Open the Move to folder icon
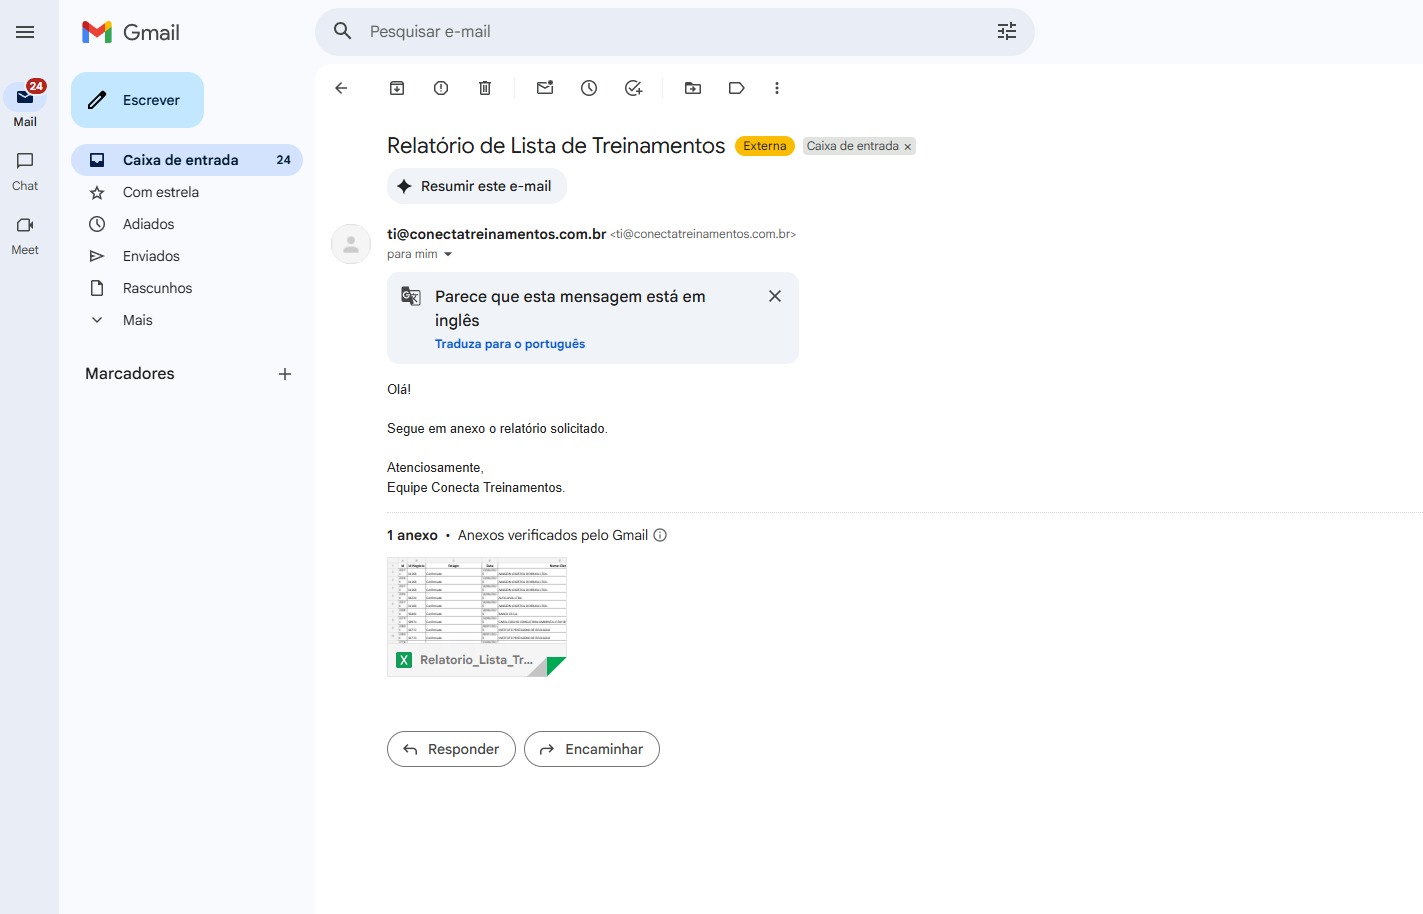This screenshot has width=1423, height=914. click(x=693, y=88)
